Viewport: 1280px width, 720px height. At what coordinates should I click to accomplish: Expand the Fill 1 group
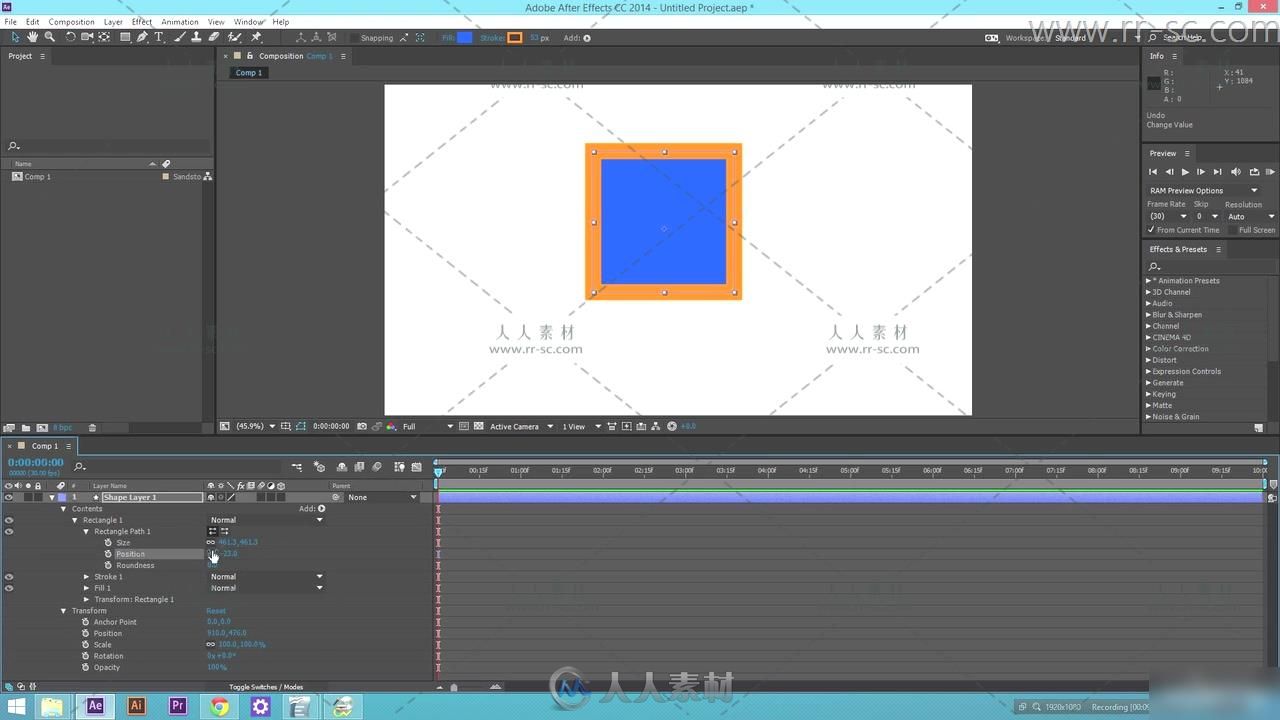point(86,588)
